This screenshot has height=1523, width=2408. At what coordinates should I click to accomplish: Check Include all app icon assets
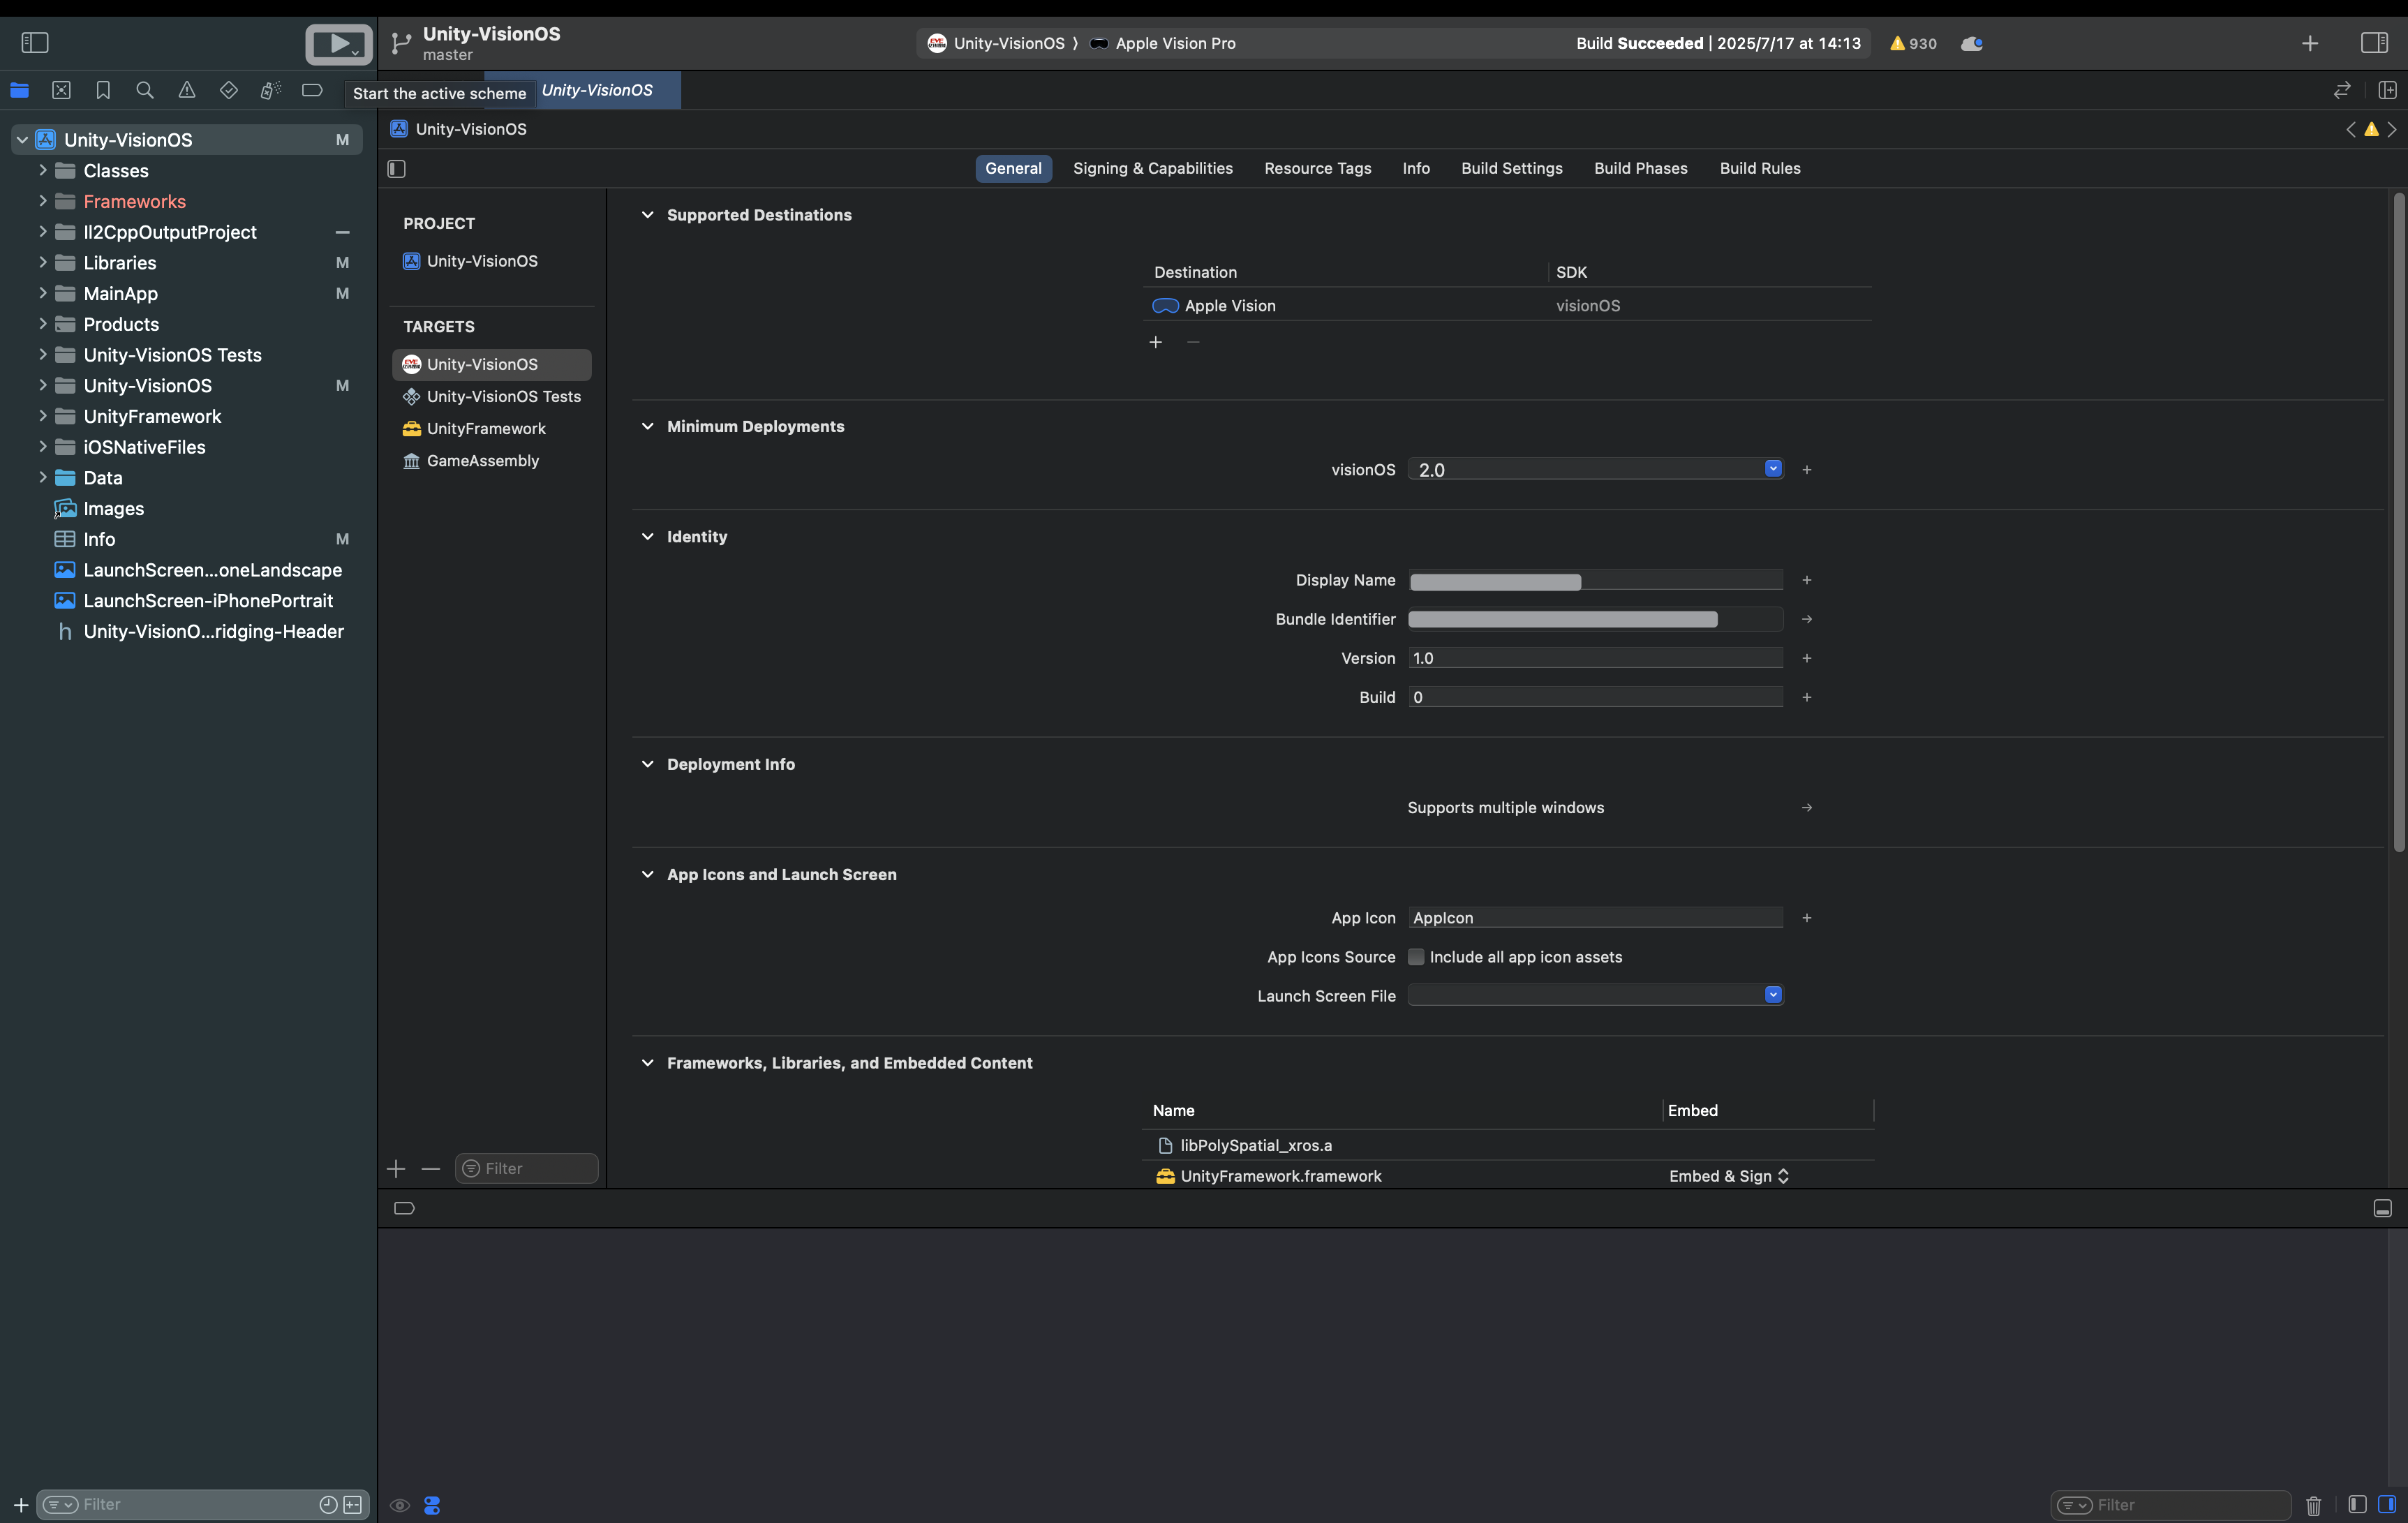coord(1416,957)
